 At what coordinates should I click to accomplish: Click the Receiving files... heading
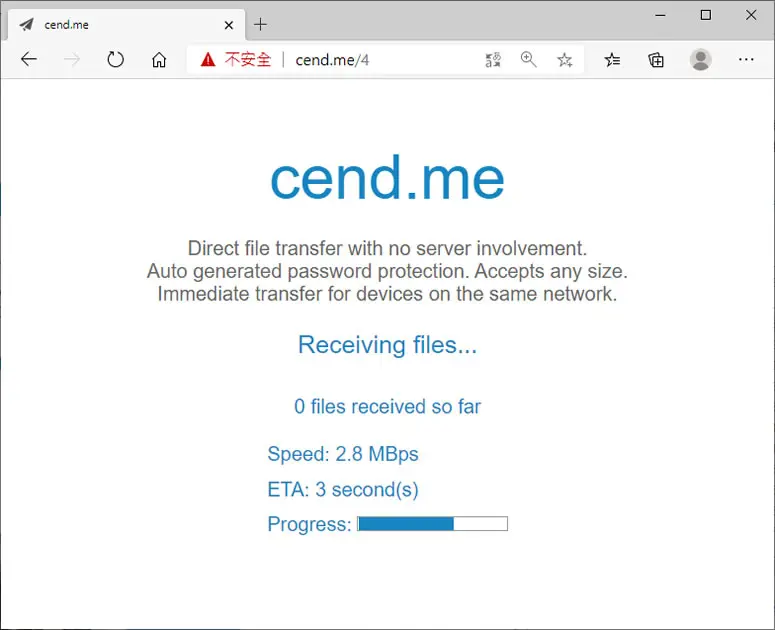pos(388,344)
